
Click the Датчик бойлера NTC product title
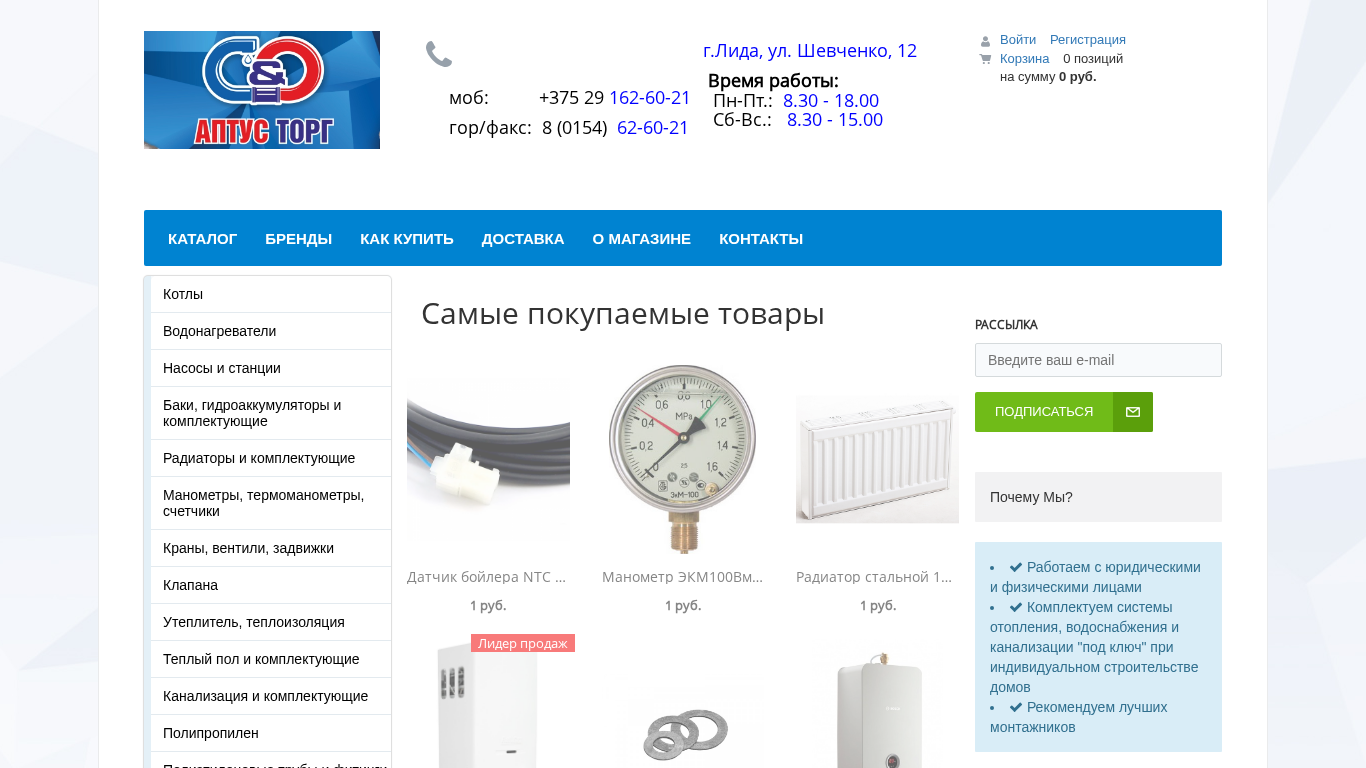(x=487, y=577)
